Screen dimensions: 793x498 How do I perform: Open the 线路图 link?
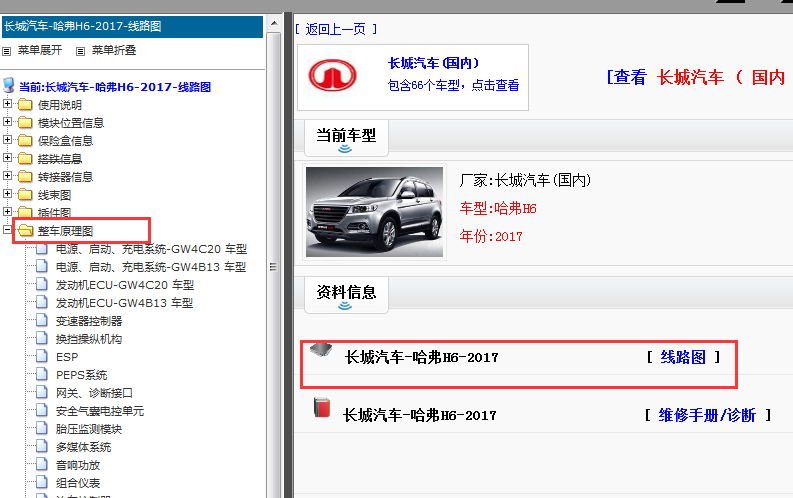point(683,357)
